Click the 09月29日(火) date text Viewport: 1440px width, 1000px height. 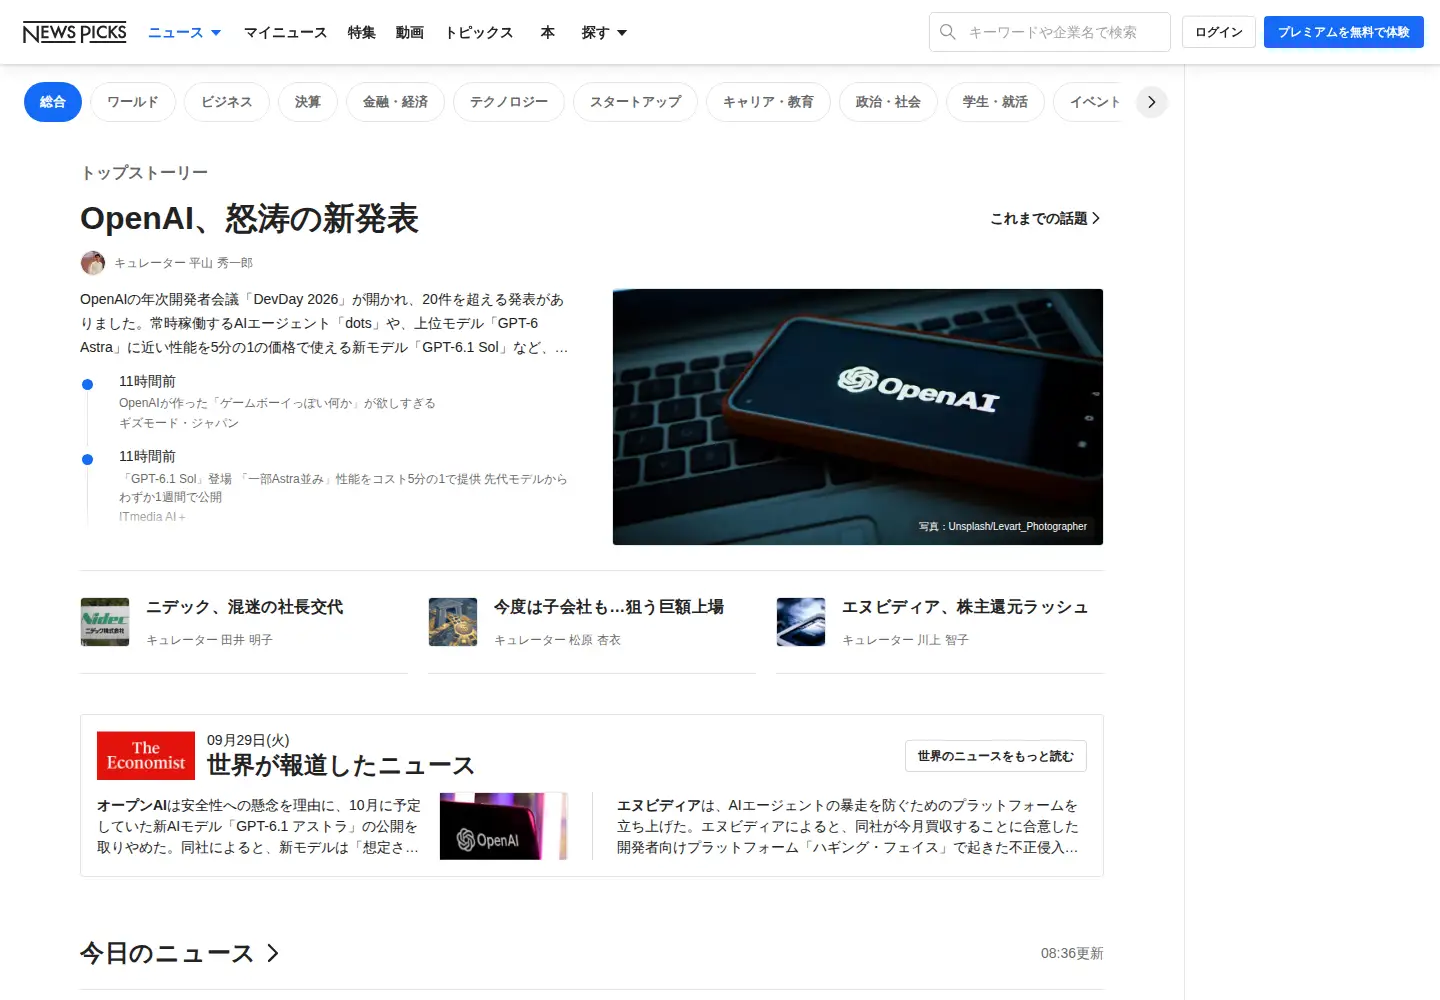248,740
